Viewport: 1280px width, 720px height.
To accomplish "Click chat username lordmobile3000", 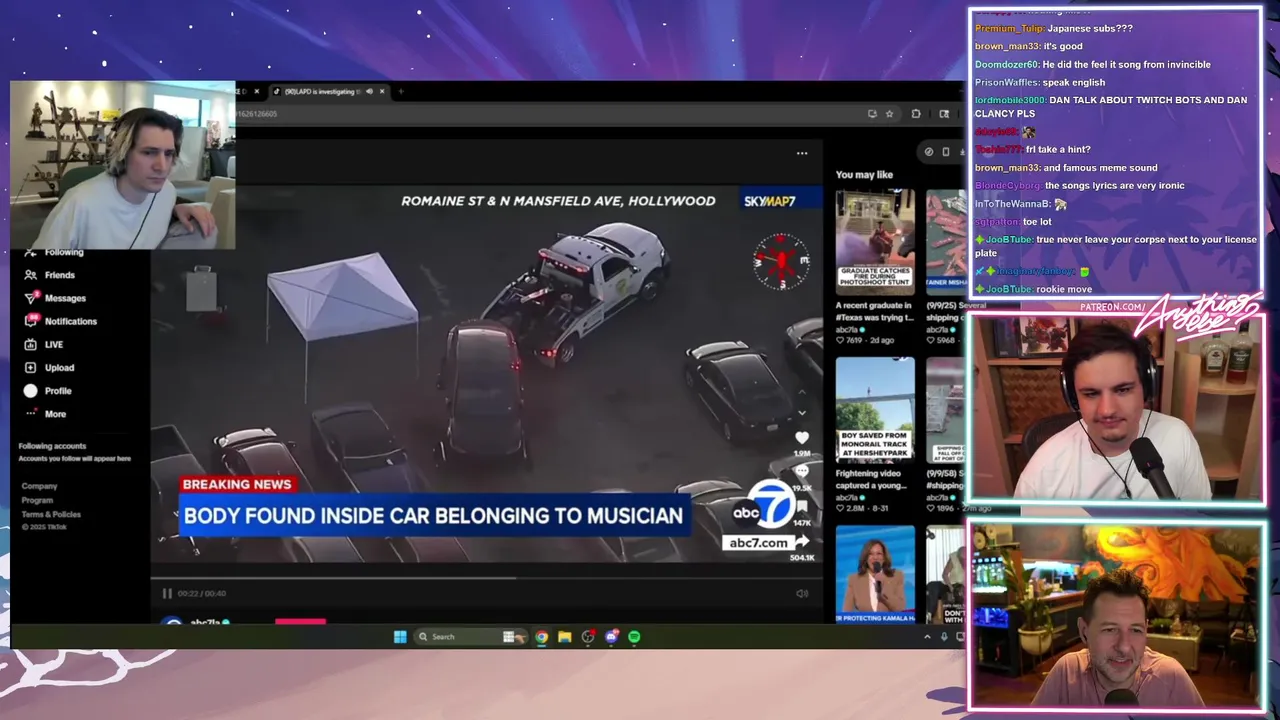I will (x=1010, y=100).
